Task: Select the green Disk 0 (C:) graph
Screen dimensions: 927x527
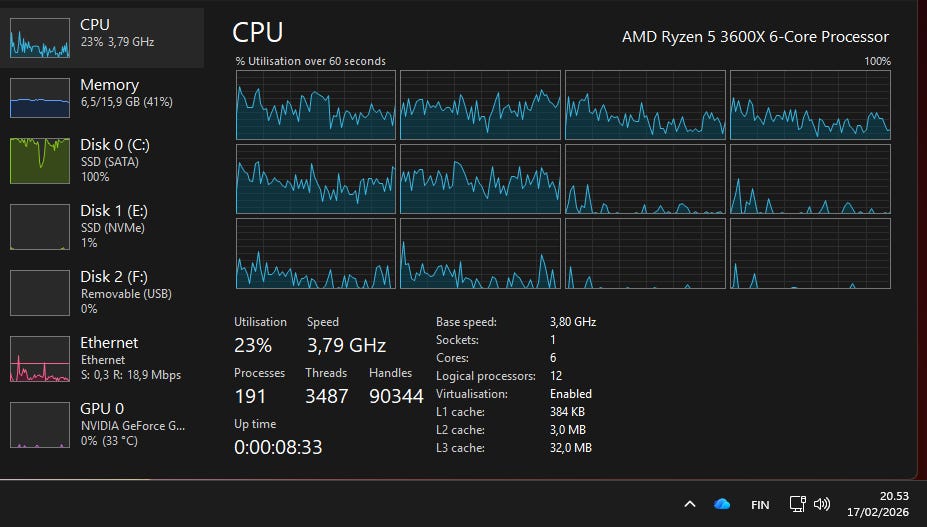Action: coord(40,160)
